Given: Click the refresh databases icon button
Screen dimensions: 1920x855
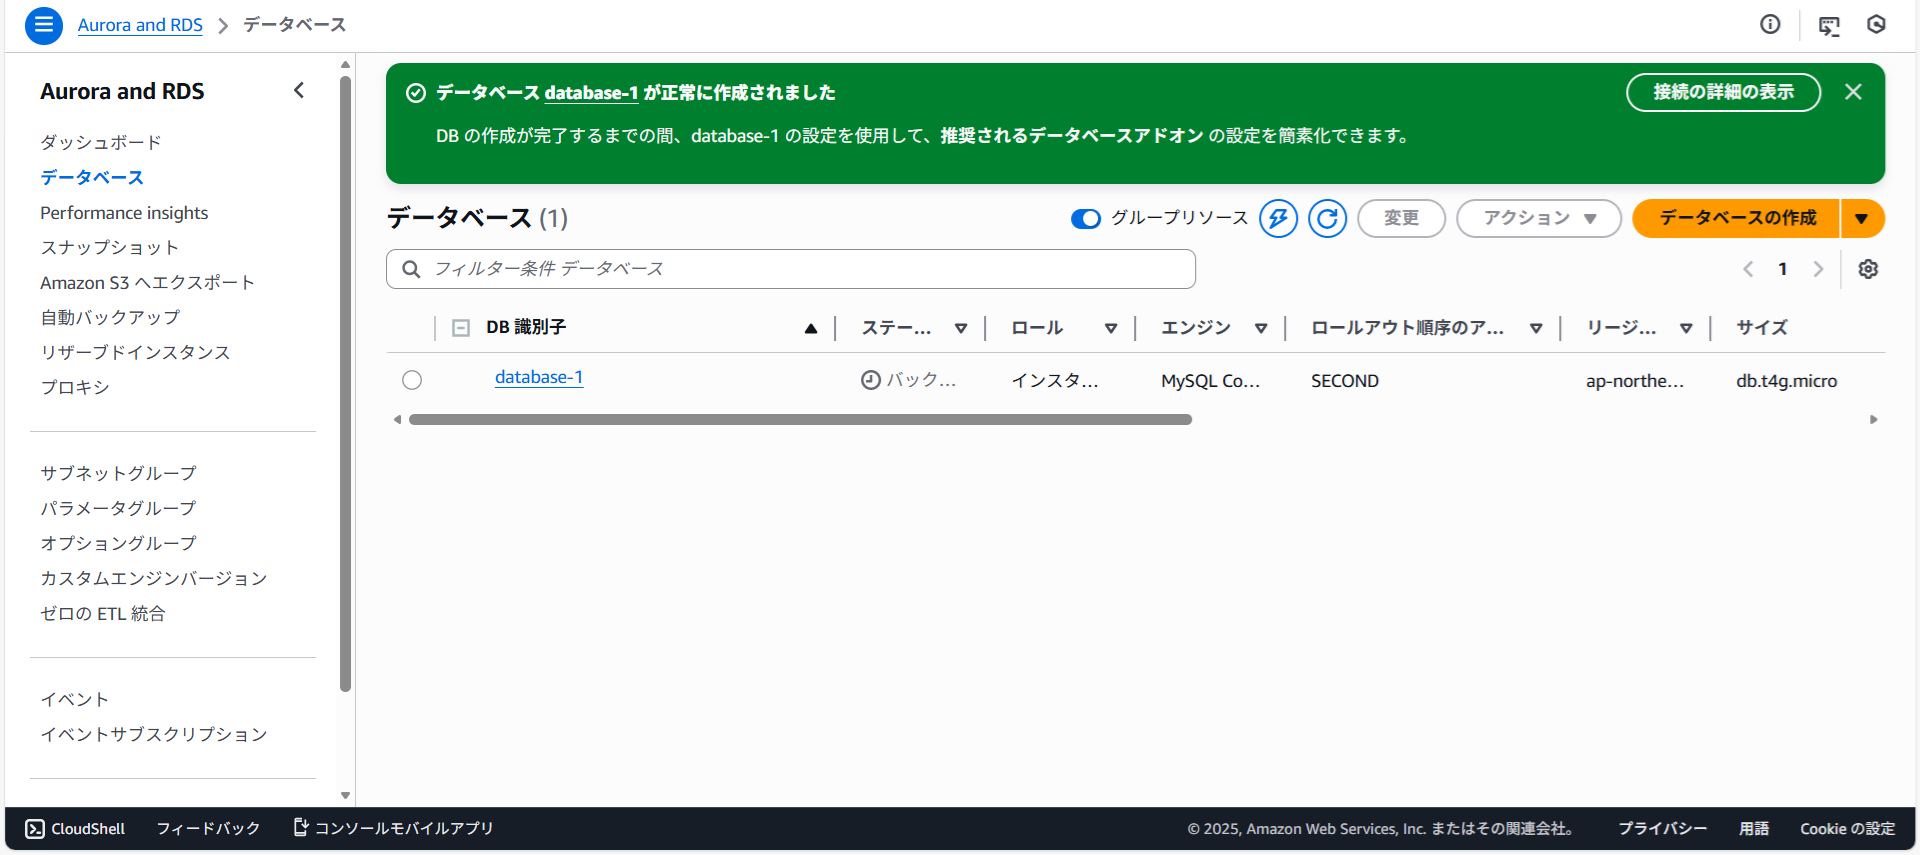Looking at the screenshot, I should click(x=1327, y=218).
